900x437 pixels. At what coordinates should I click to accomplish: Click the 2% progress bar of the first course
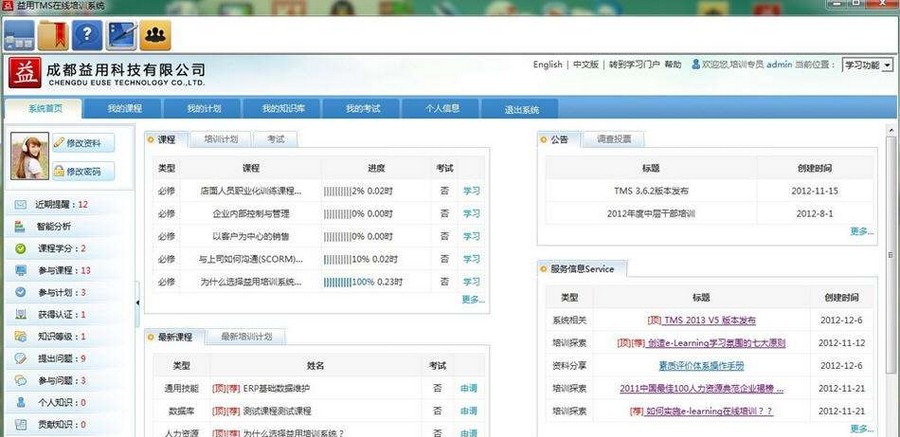pos(338,191)
